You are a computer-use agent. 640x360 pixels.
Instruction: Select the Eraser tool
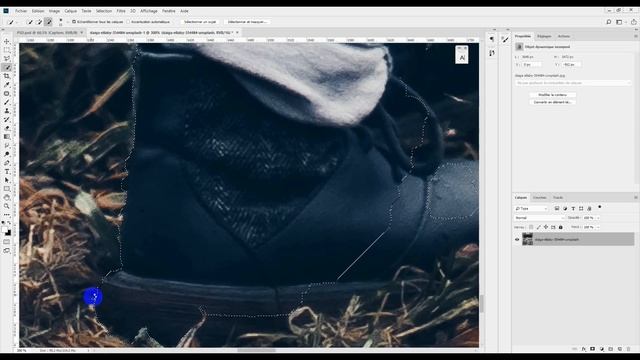click(x=7, y=128)
